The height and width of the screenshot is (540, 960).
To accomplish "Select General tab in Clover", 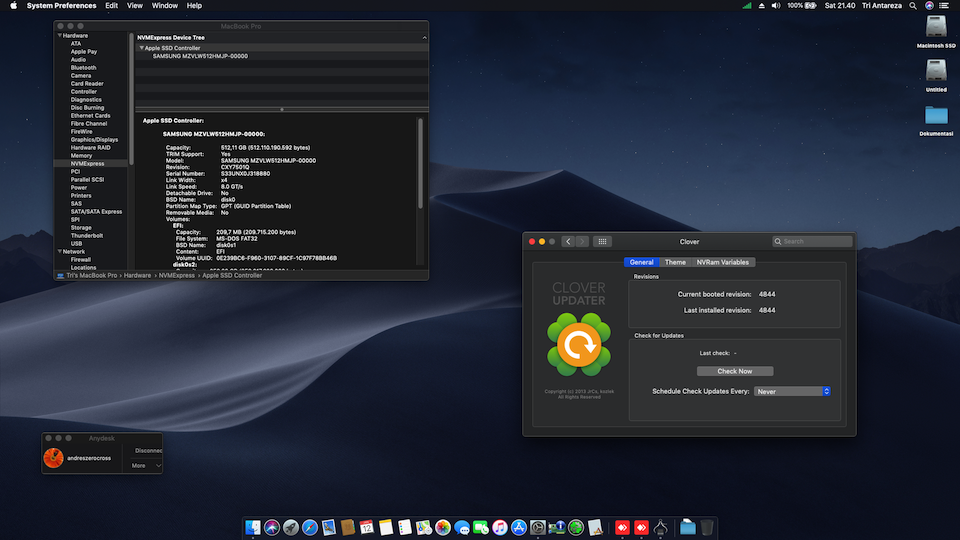I will (x=642, y=262).
